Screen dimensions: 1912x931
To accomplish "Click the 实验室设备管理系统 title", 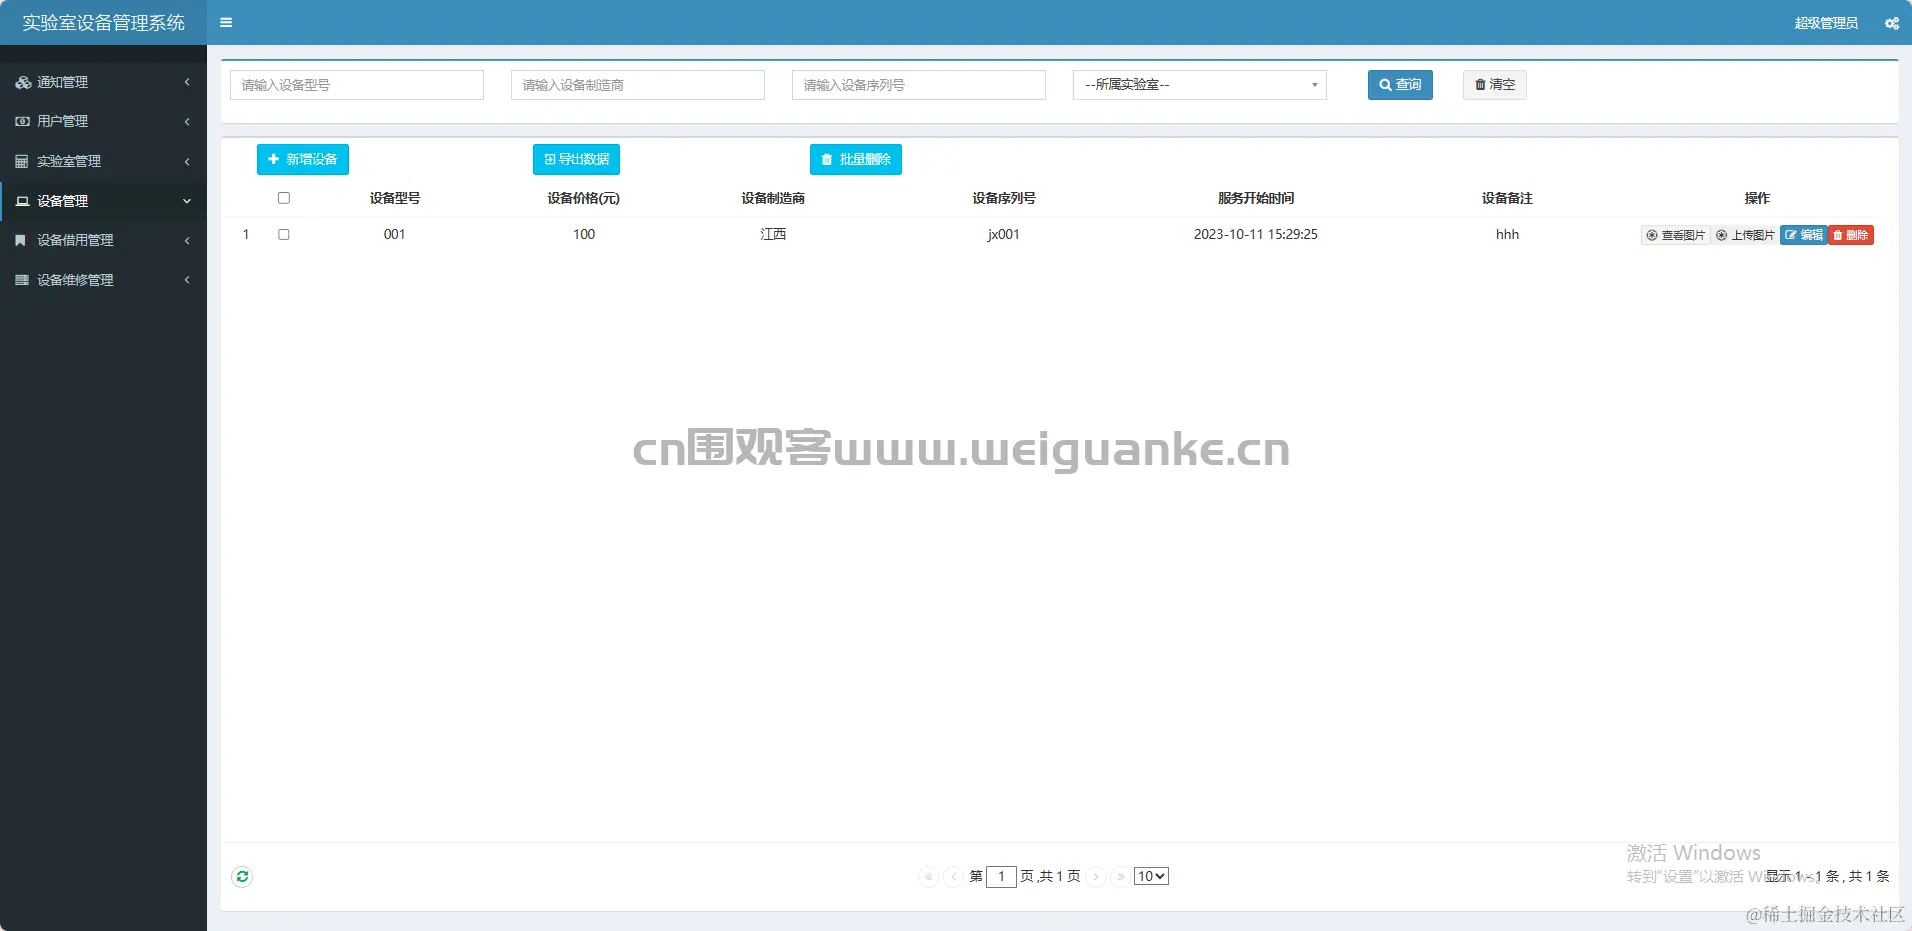I will tap(104, 22).
